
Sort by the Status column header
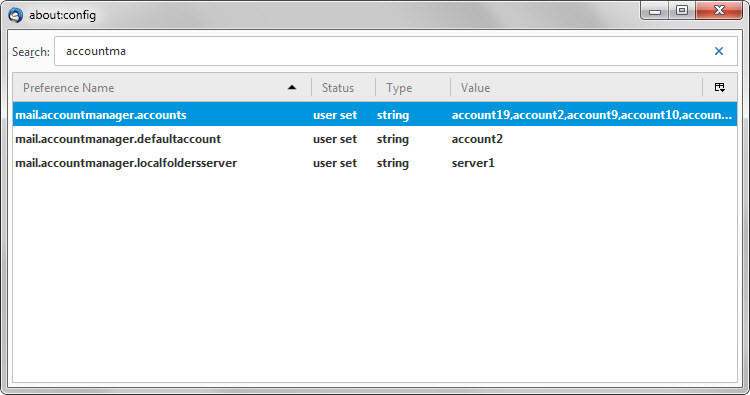pyautogui.click(x=343, y=88)
